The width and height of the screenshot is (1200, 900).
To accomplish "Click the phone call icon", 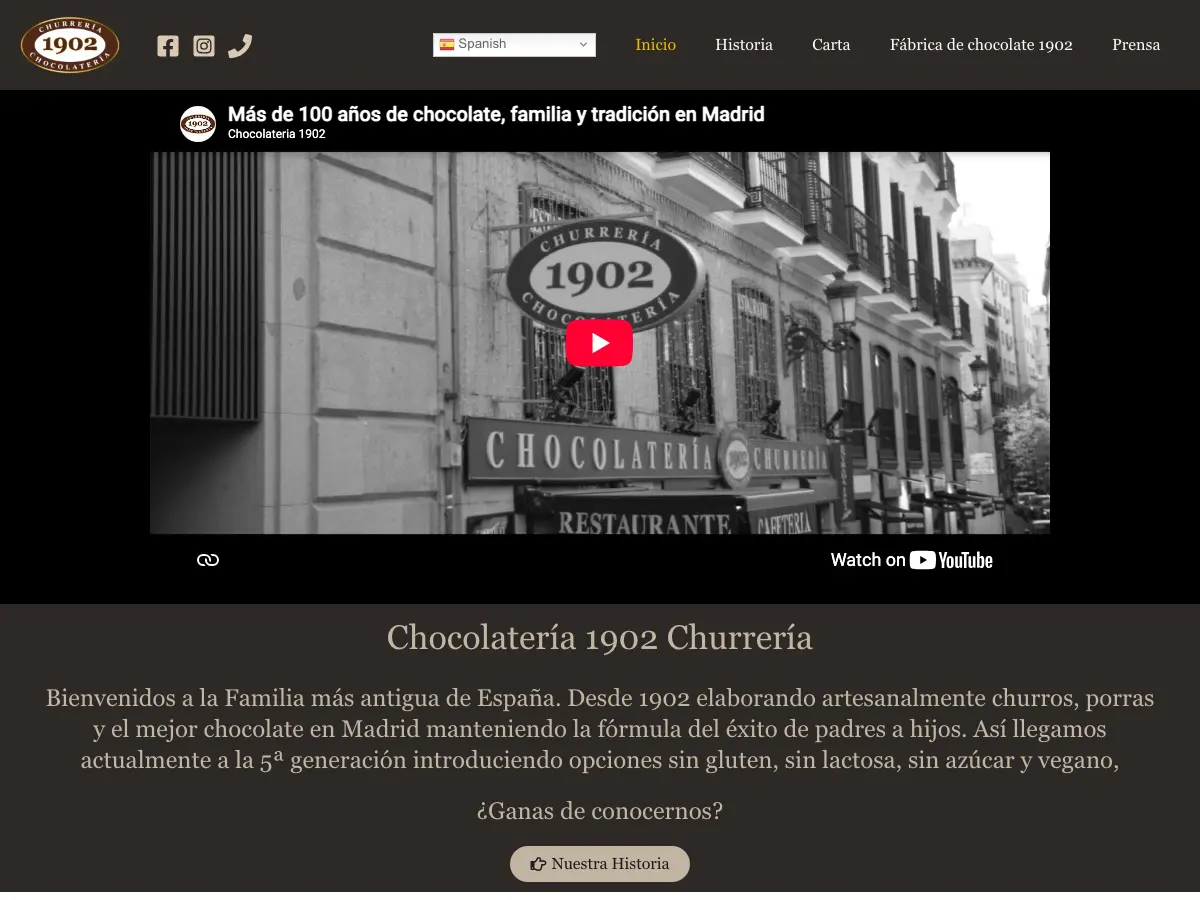I will (x=240, y=46).
